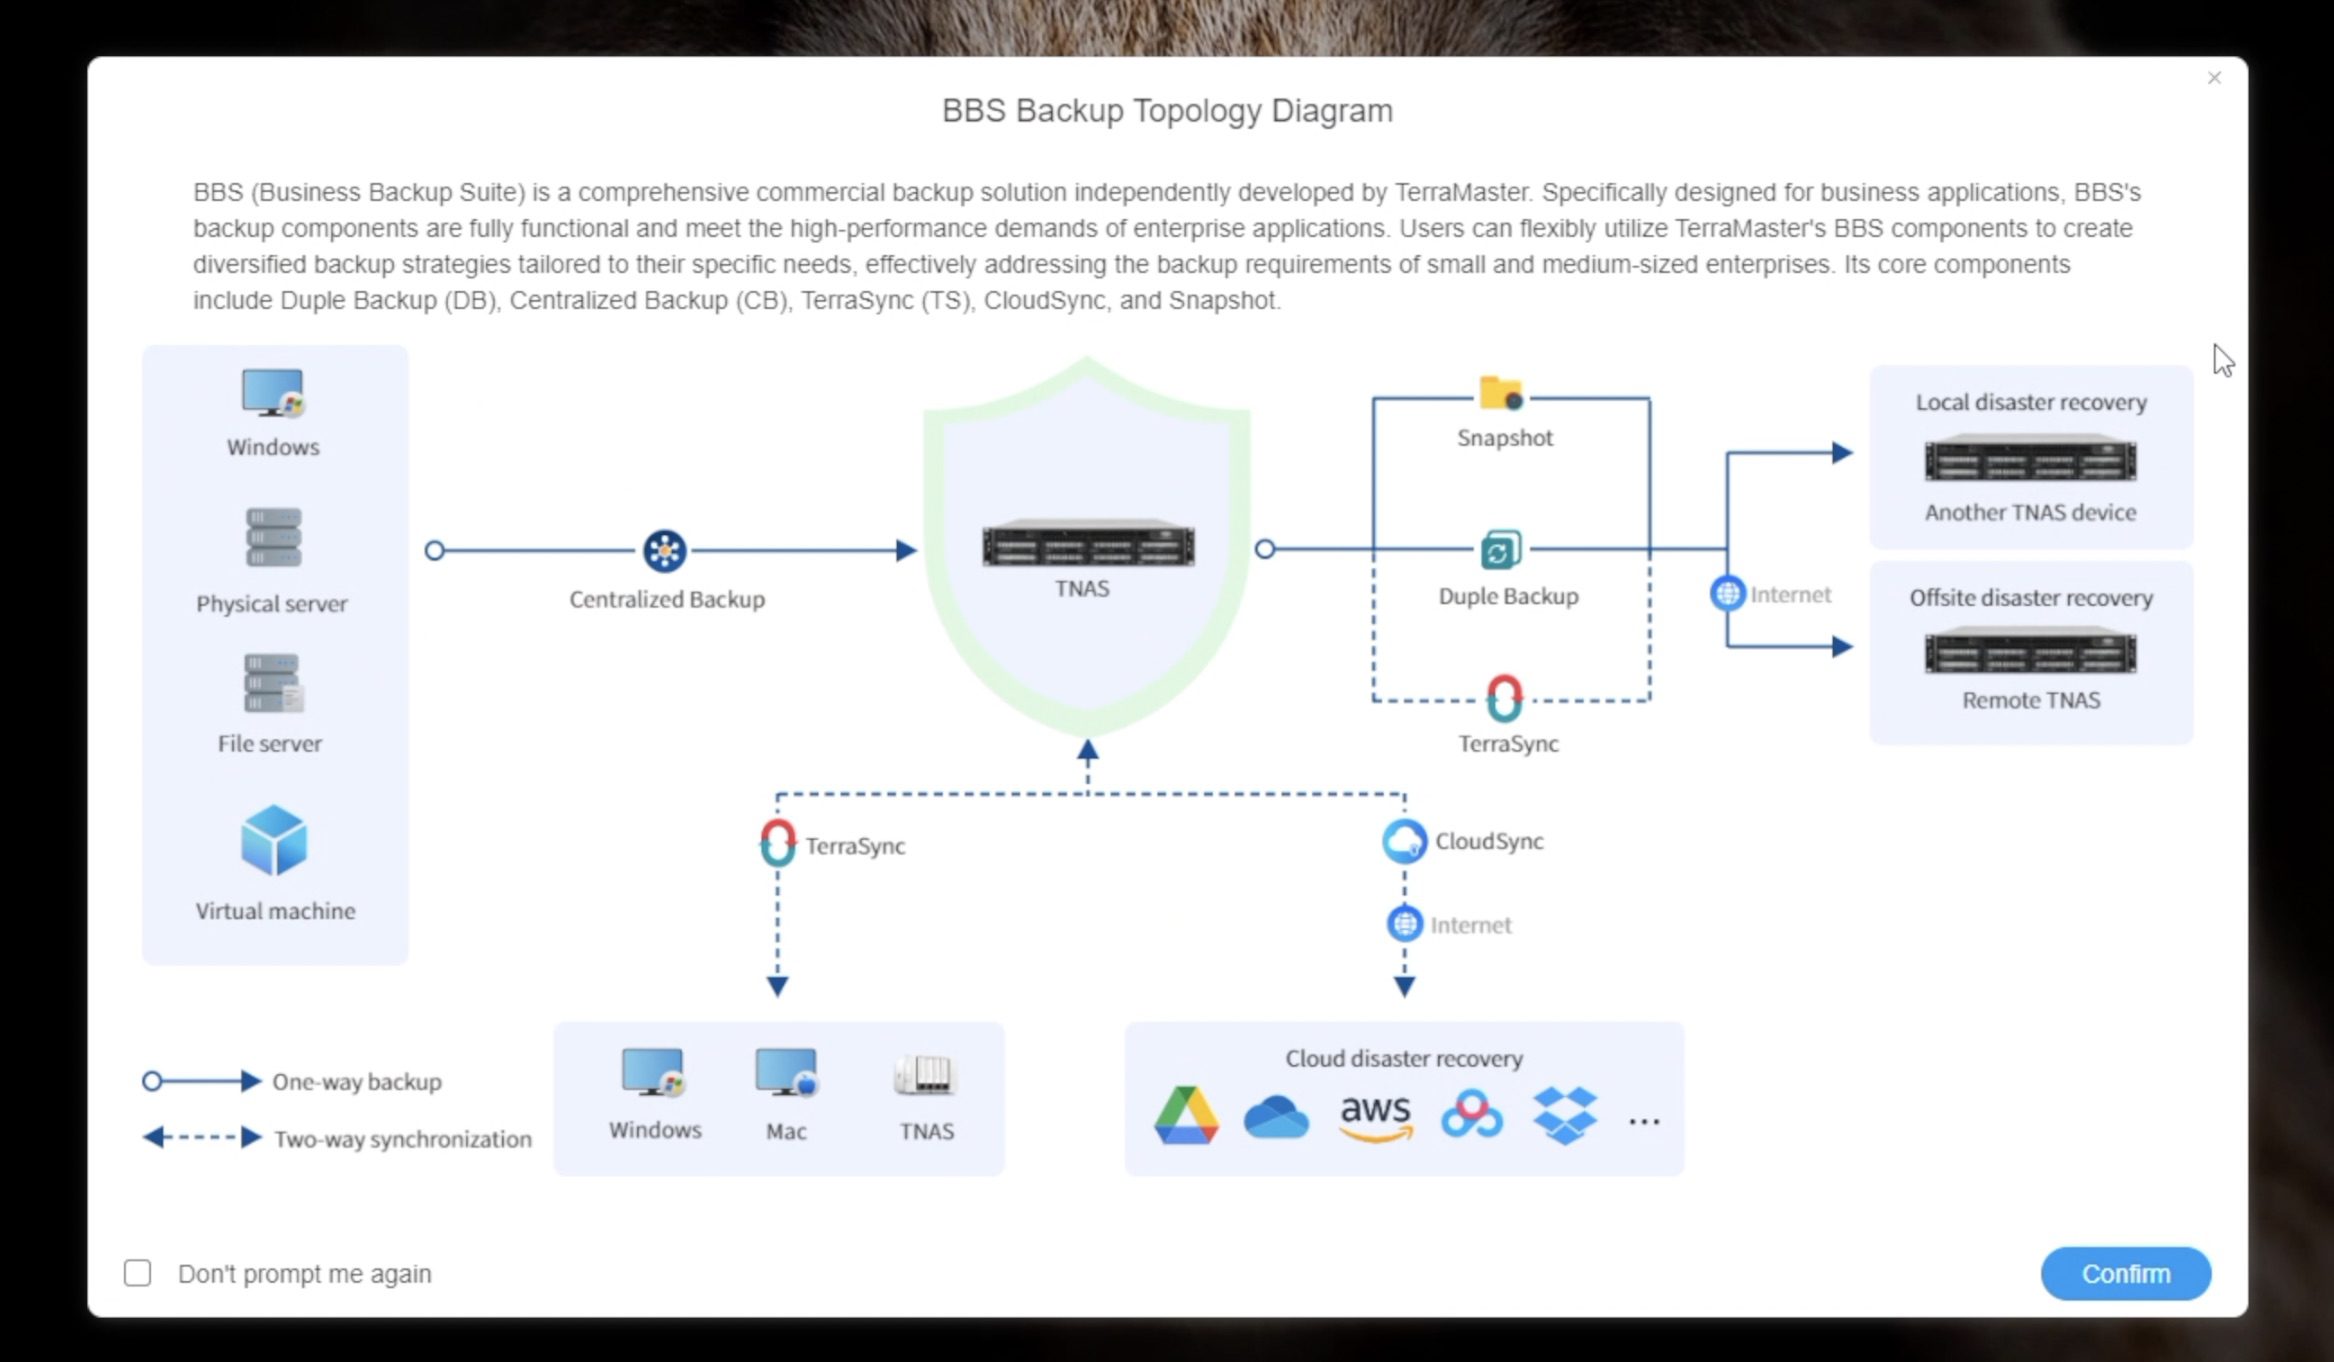Image resolution: width=2334 pixels, height=1362 pixels.
Task: Click the Duple Backup icon
Action: pyautogui.click(x=1500, y=550)
